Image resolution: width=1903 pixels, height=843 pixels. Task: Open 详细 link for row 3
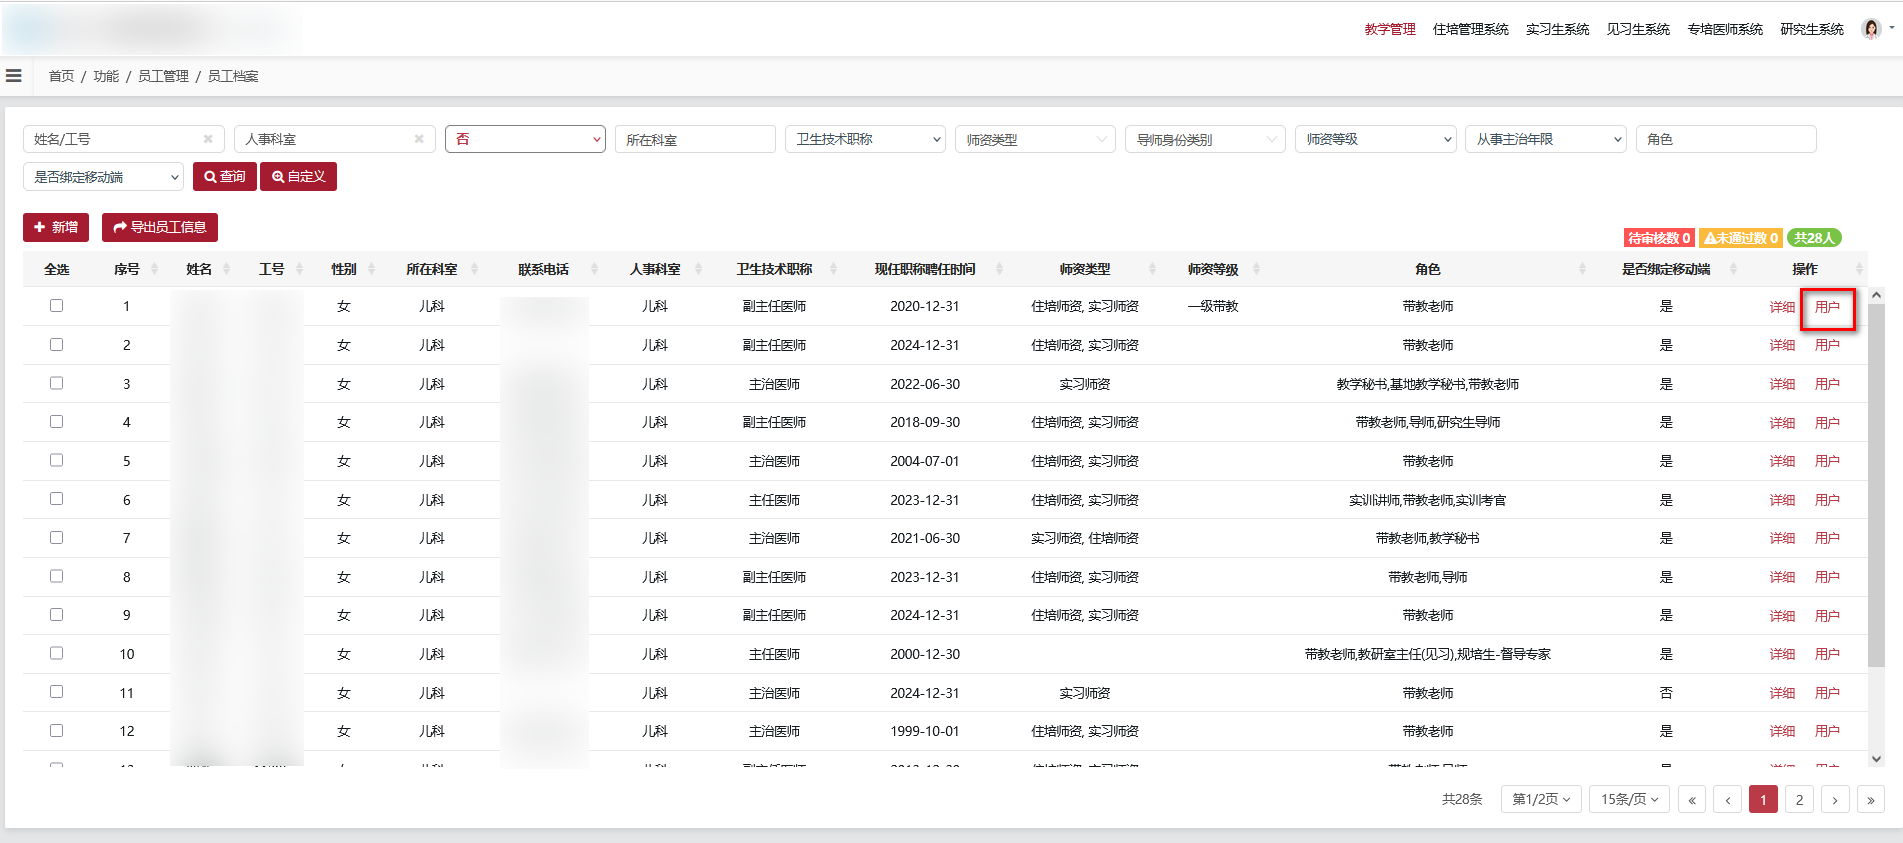1782,384
